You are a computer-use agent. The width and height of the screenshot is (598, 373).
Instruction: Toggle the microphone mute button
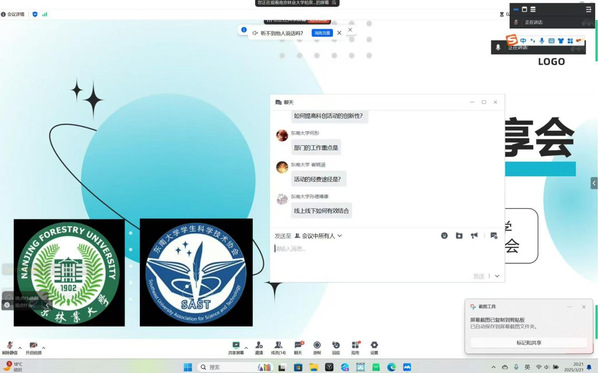[10, 347]
